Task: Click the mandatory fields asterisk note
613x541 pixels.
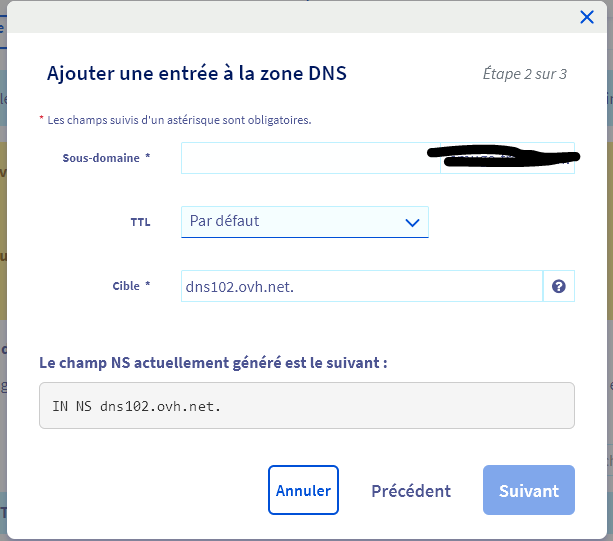Action: coord(178,120)
